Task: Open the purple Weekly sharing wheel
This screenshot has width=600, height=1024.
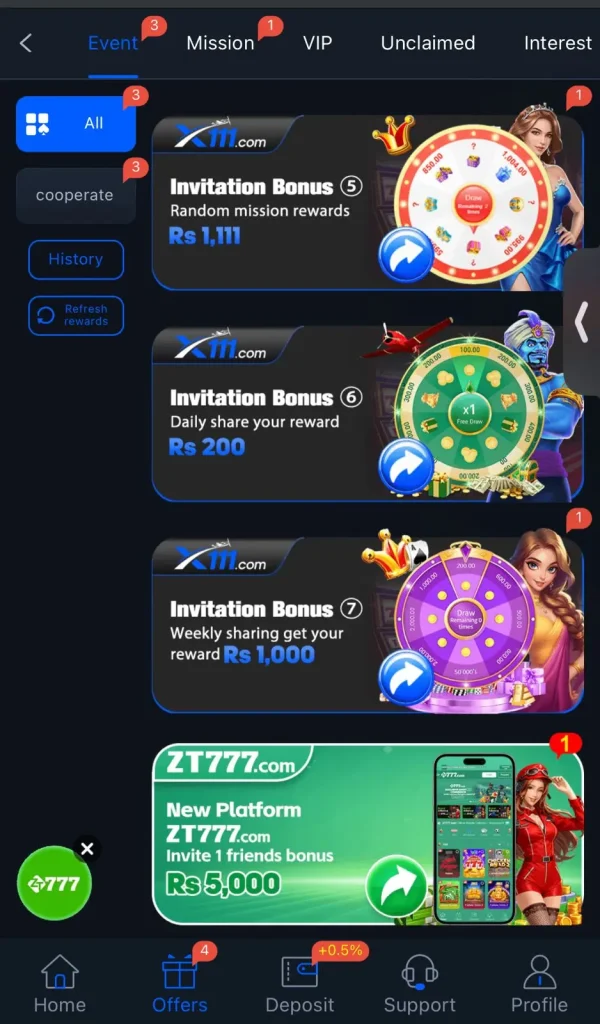Action: [465, 618]
